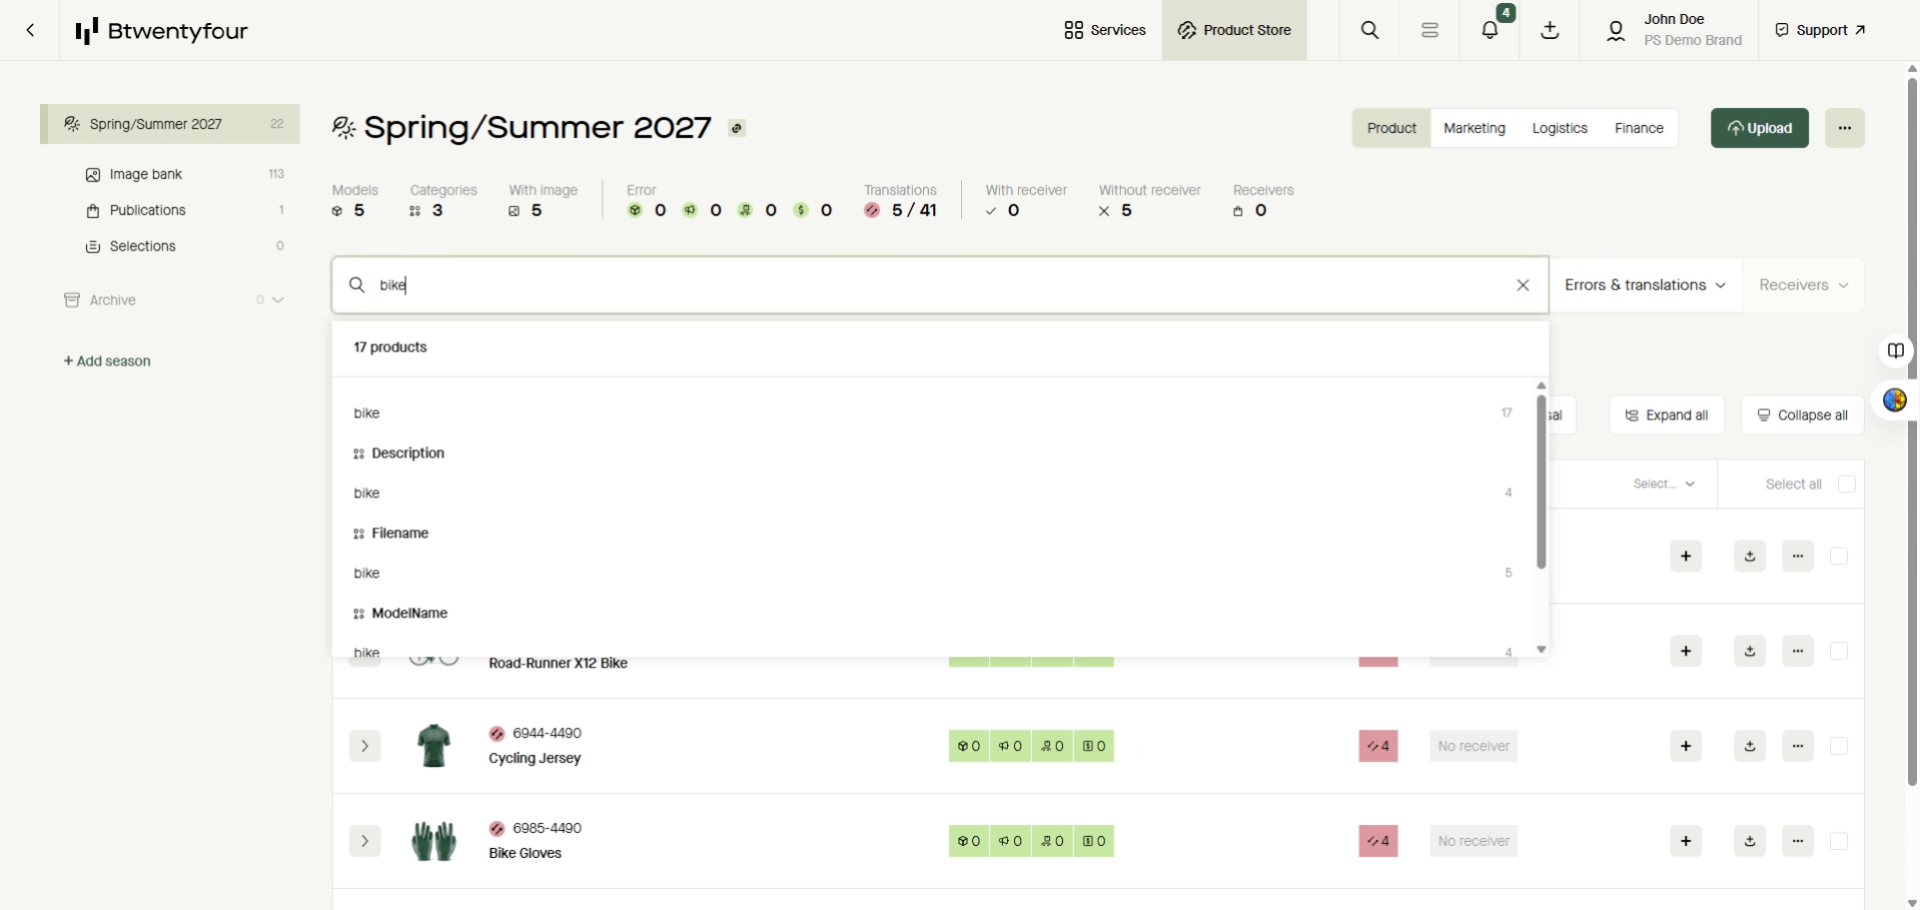Open the Errors & translations dropdown
Viewport: 1920px width, 910px height.
click(1645, 285)
